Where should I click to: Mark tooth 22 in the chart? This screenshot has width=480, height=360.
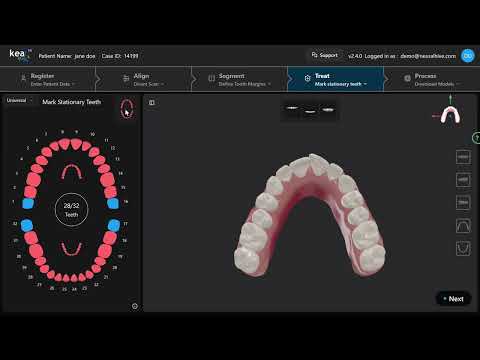tap(89, 275)
